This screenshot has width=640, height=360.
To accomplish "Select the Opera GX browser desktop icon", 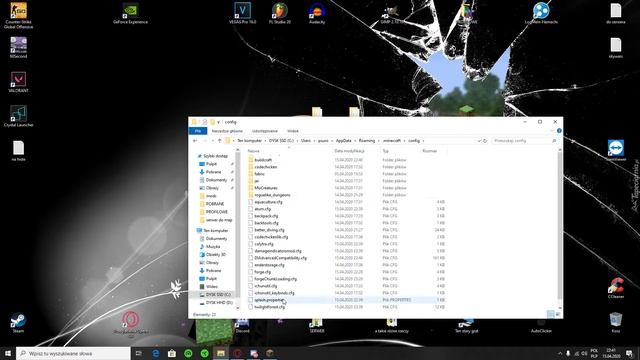I will point(130,323).
